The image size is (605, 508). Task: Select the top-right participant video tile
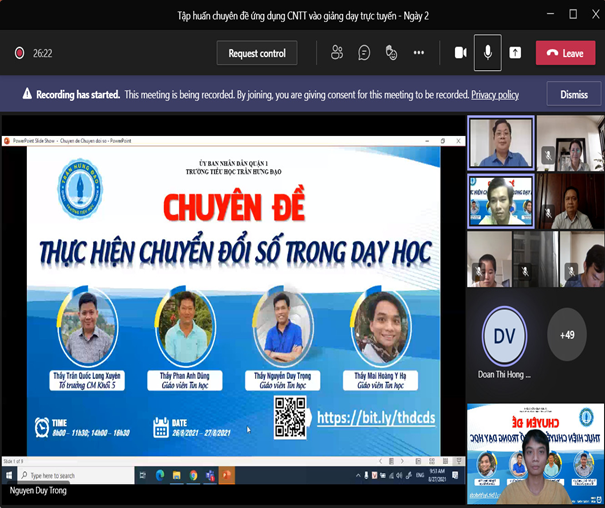(x=570, y=143)
